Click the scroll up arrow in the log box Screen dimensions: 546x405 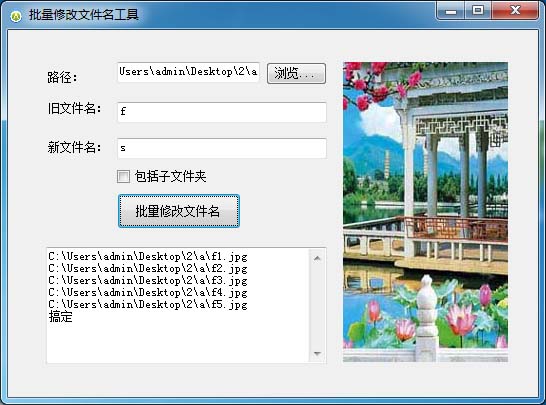coord(317,258)
